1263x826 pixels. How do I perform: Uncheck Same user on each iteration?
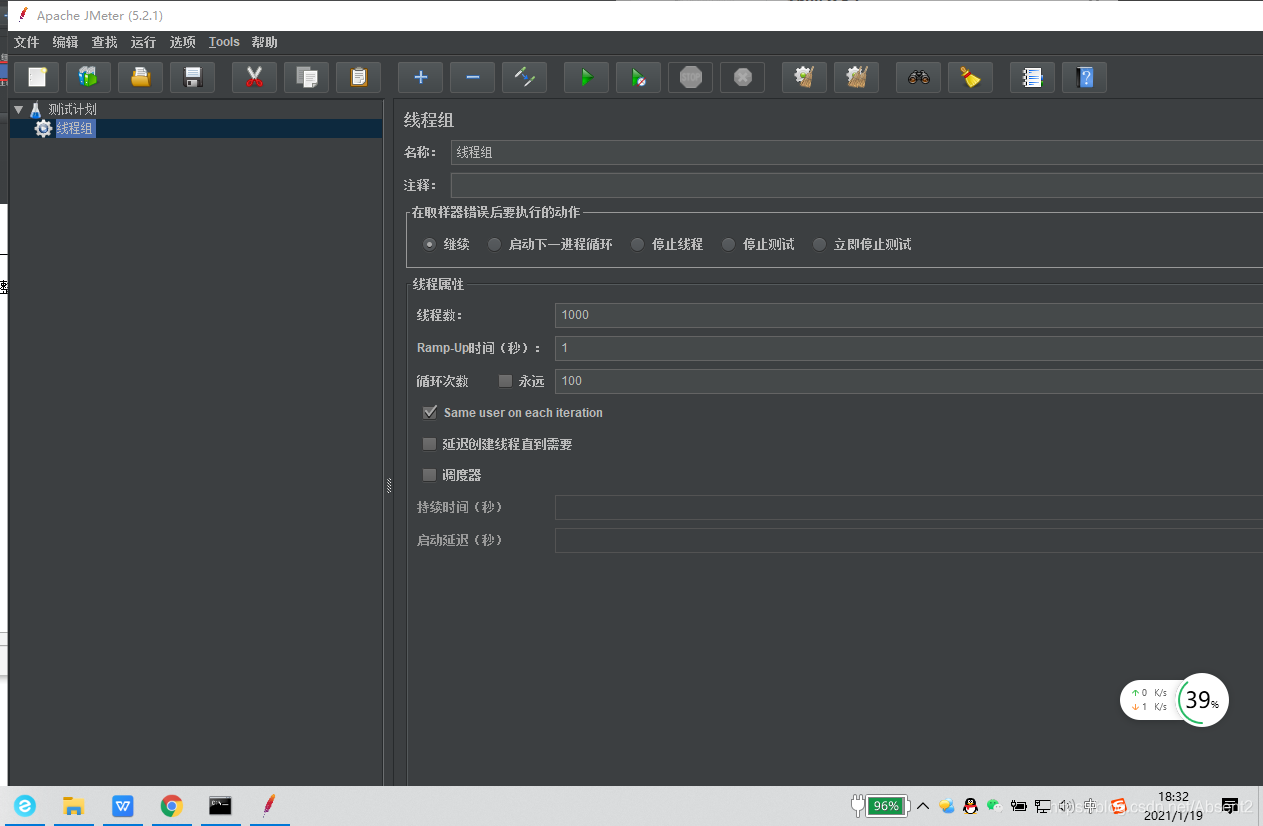(430, 412)
